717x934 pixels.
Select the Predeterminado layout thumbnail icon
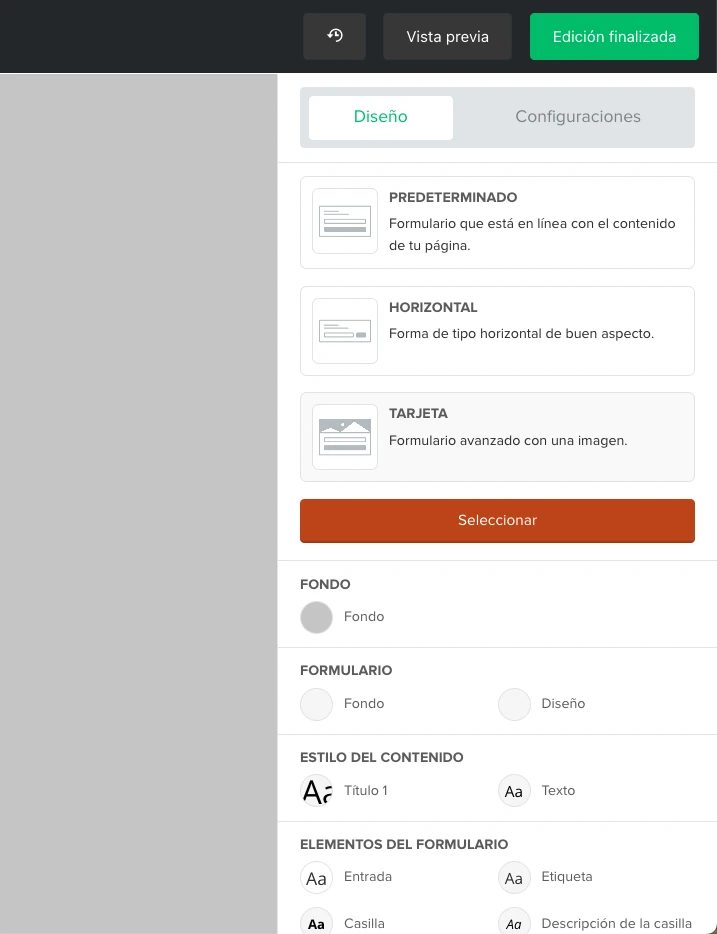click(345, 221)
